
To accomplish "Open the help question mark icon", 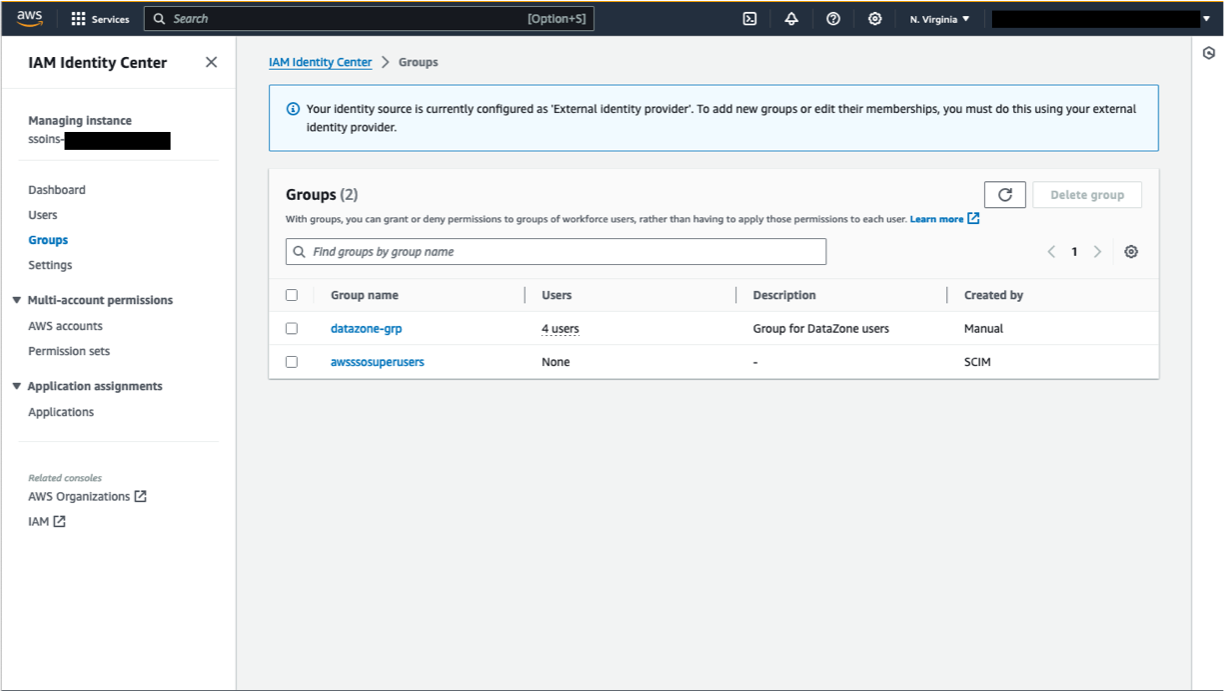I will [833, 18].
